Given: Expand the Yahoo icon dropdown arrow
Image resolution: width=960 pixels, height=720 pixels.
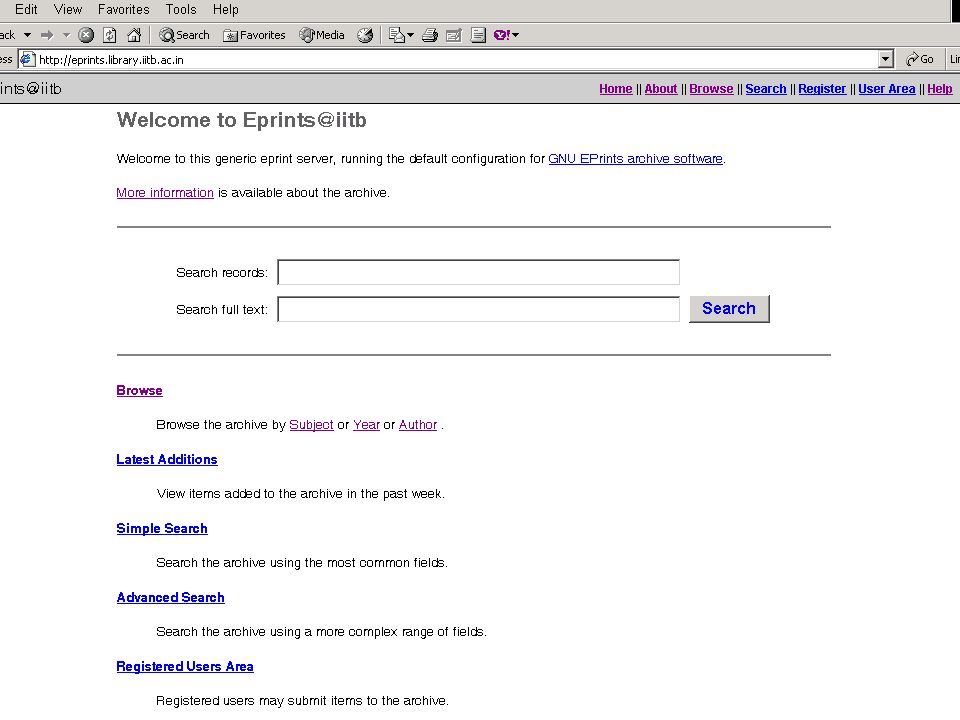Looking at the screenshot, I should coord(516,36).
